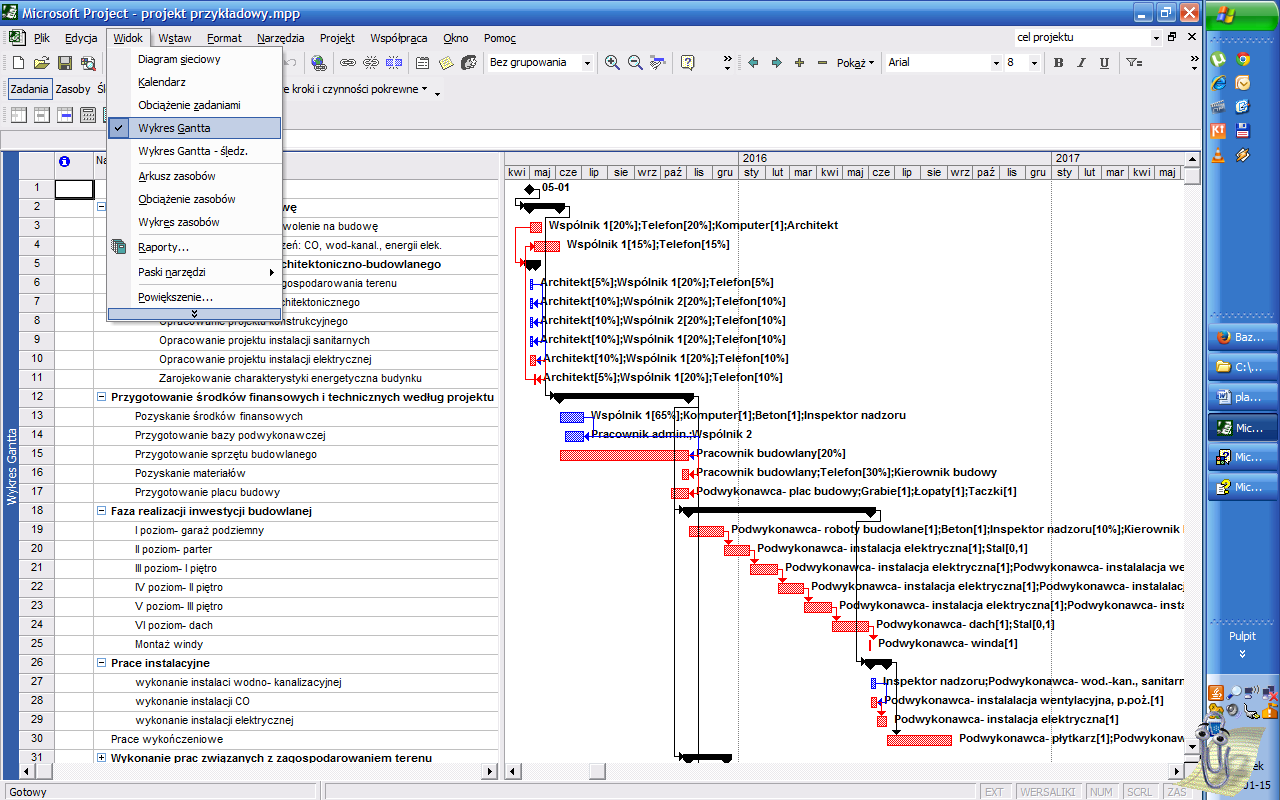Choose Wykres zasobów view
The width and height of the screenshot is (1280, 800).
(194, 222)
